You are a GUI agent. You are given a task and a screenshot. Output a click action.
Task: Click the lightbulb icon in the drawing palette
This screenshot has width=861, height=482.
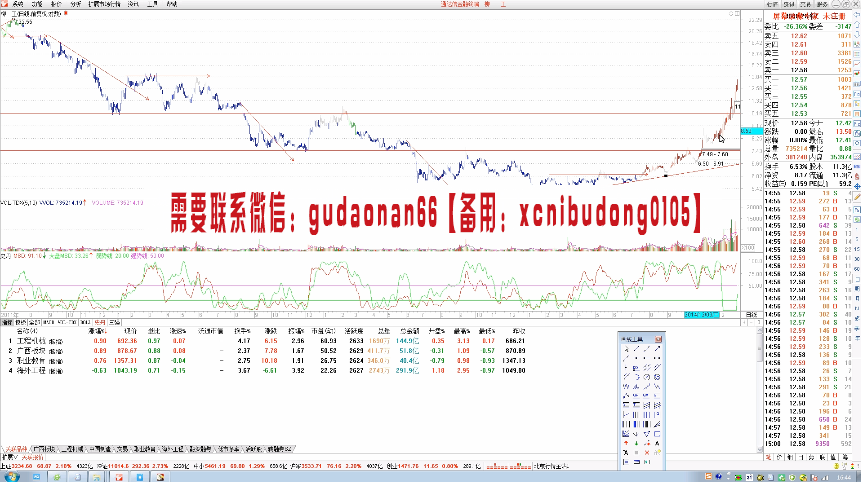point(657,452)
